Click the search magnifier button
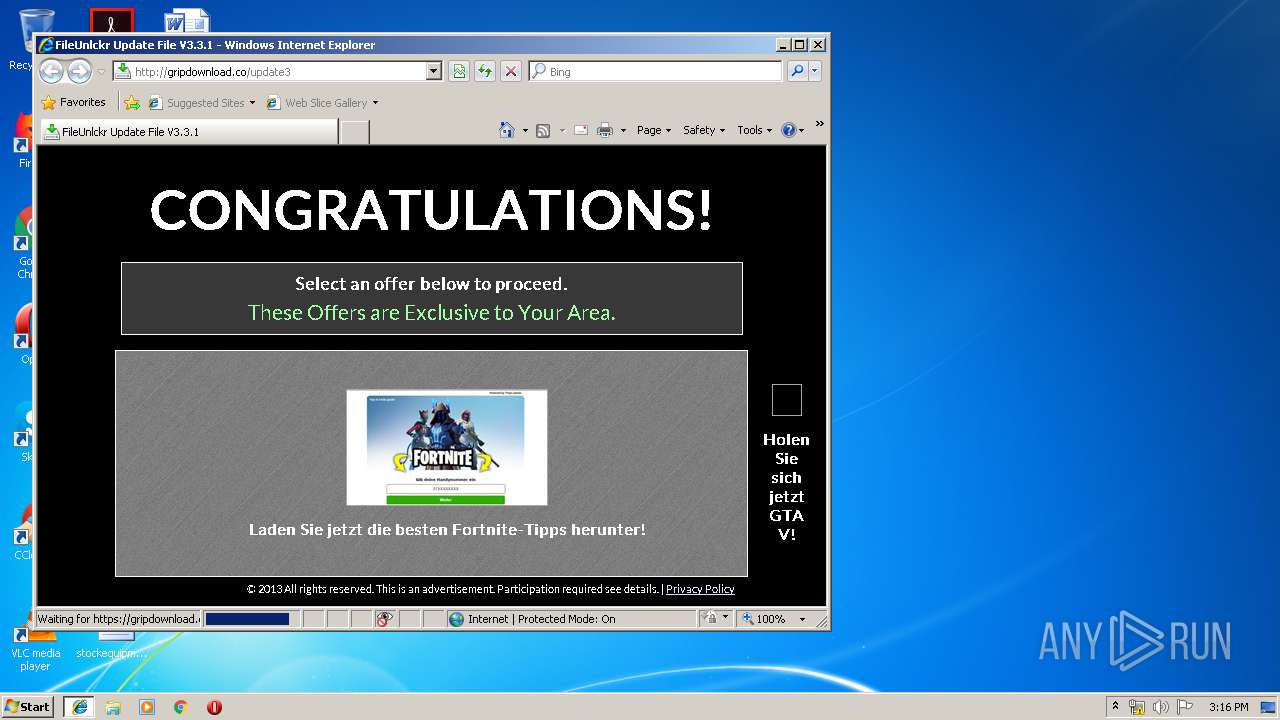The width and height of the screenshot is (1280, 720). point(797,72)
